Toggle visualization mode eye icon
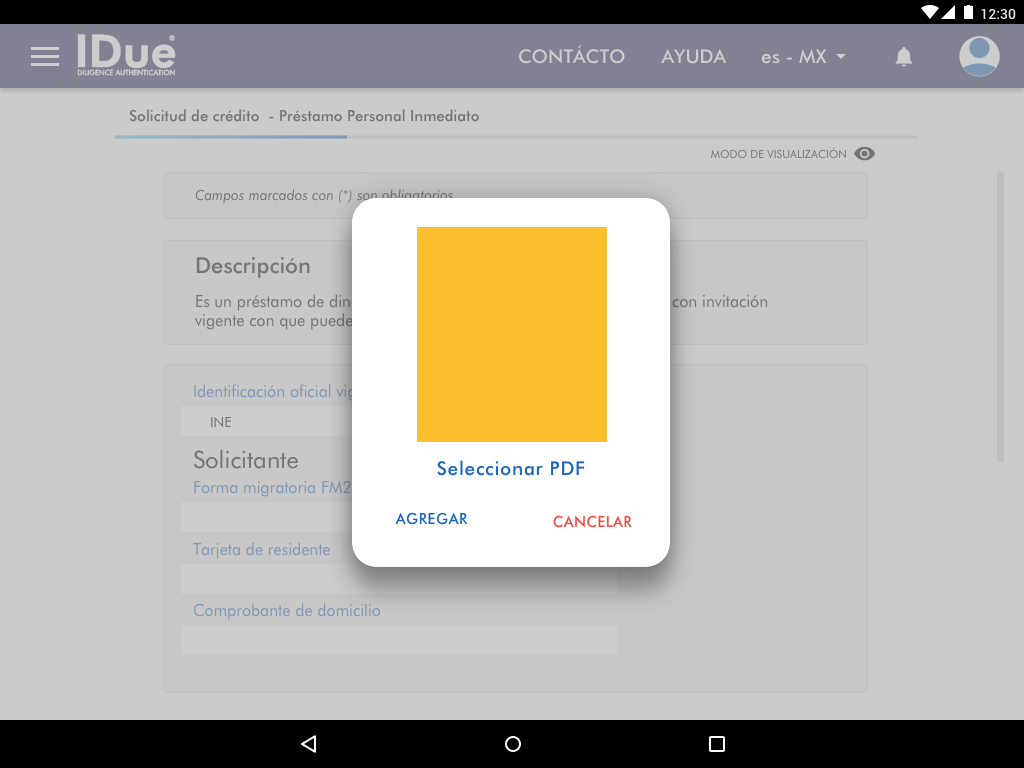The height and width of the screenshot is (768, 1024). (x=865, y=154)
